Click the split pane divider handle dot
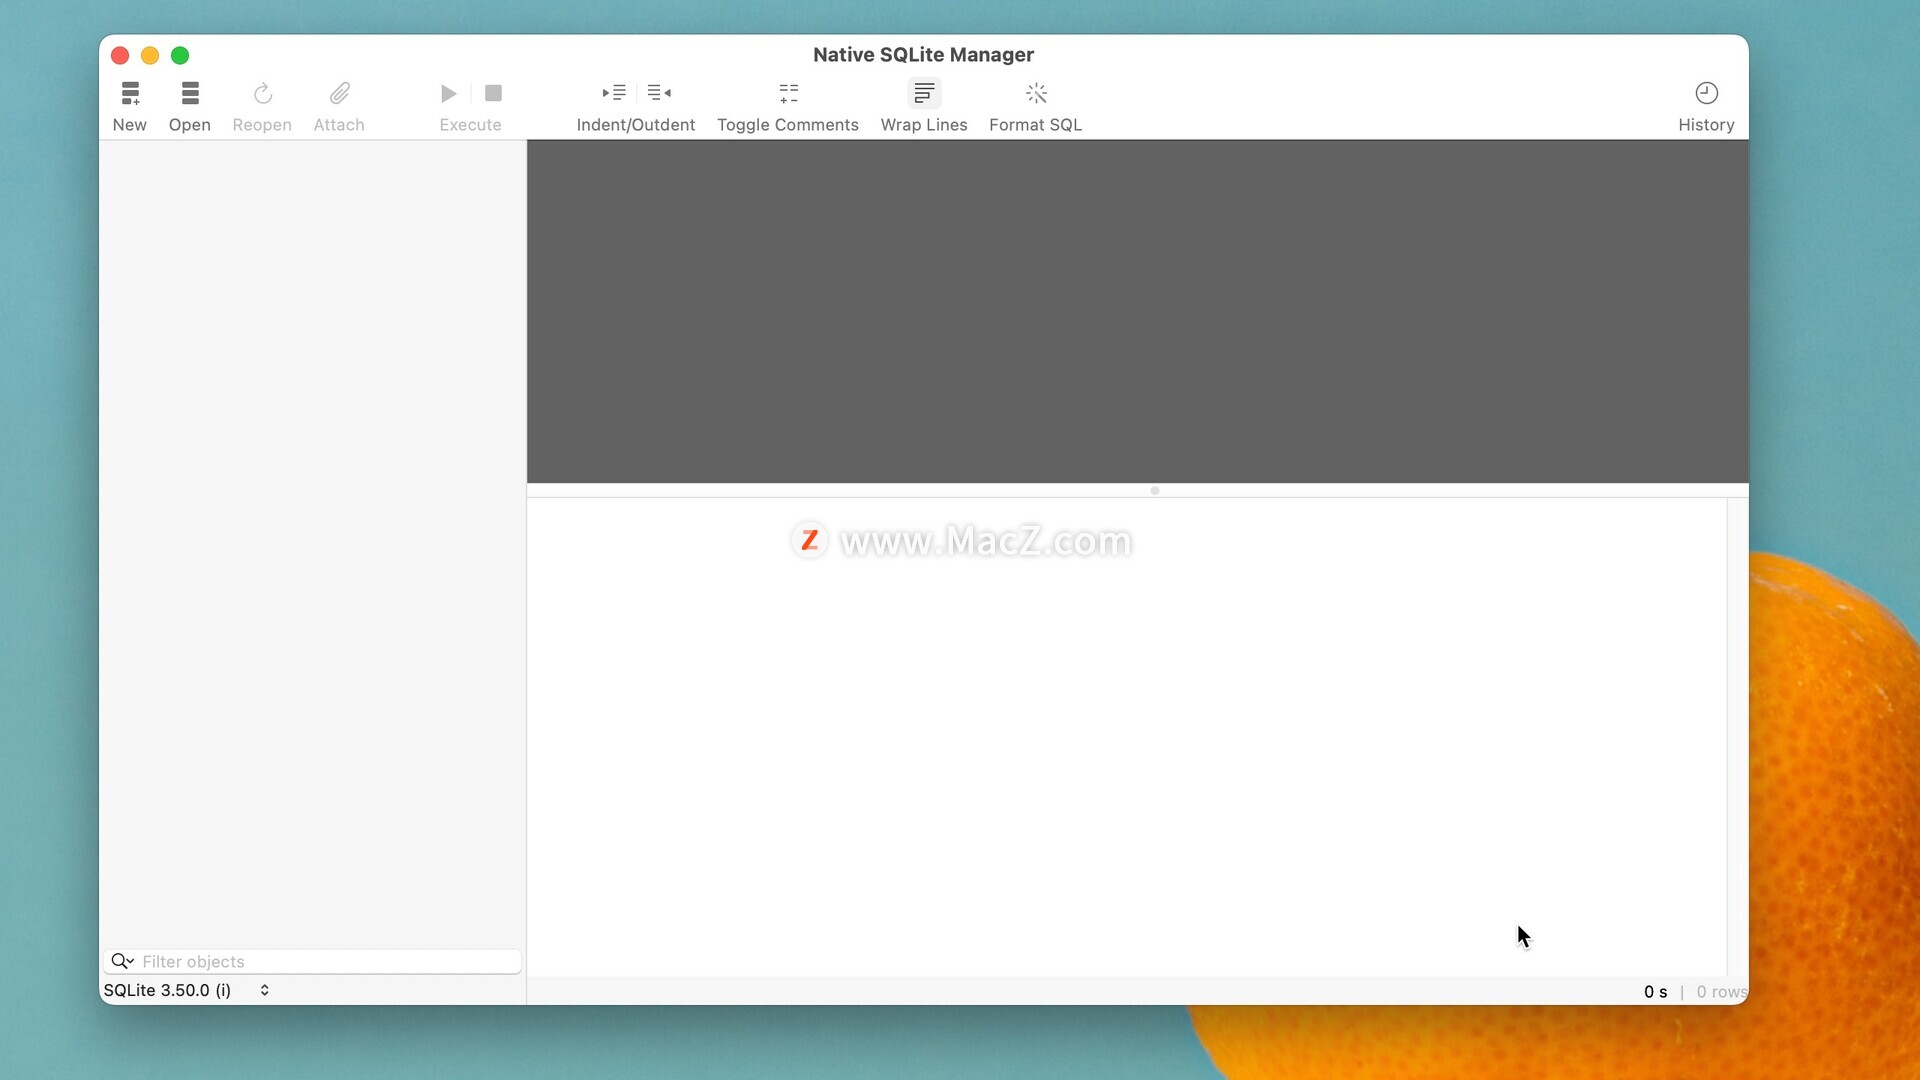The height and width of the screenshot is (1080, 1920). 1154,491
